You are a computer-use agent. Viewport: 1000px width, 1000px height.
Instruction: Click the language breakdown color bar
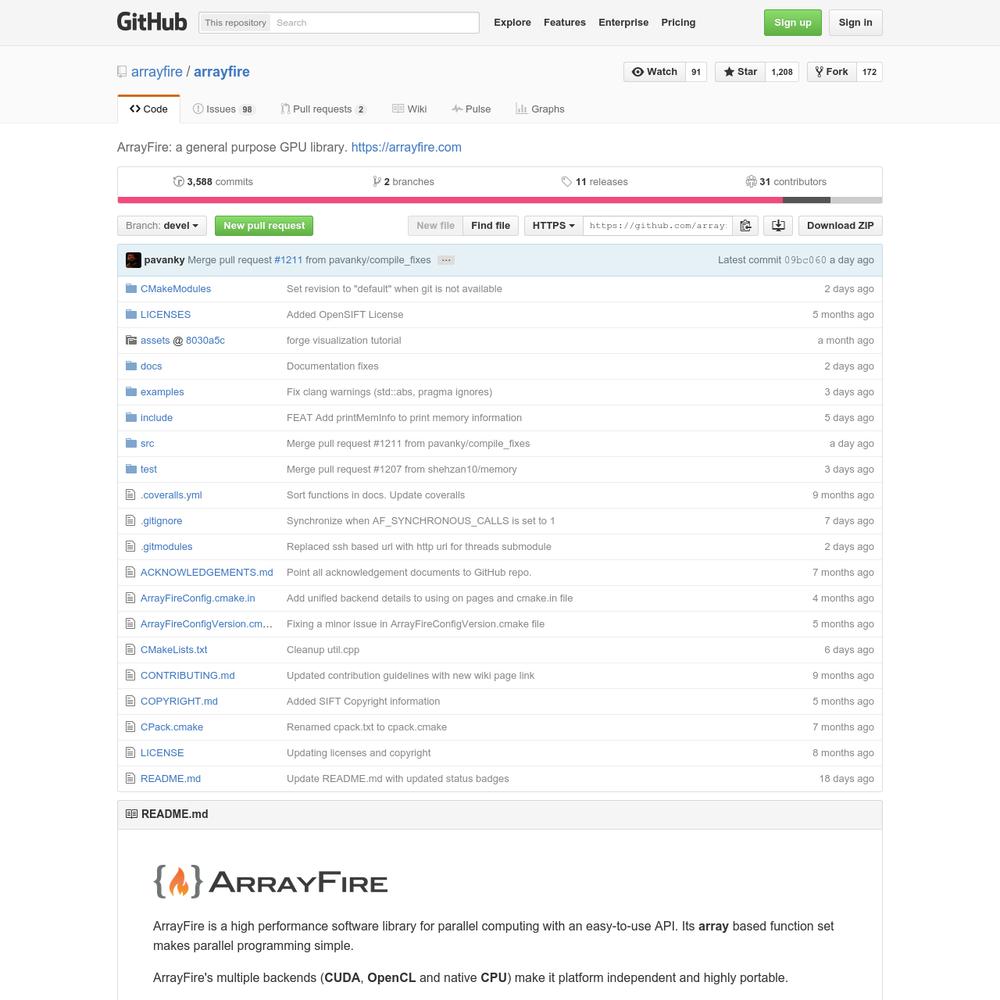[x=500, y=200]
